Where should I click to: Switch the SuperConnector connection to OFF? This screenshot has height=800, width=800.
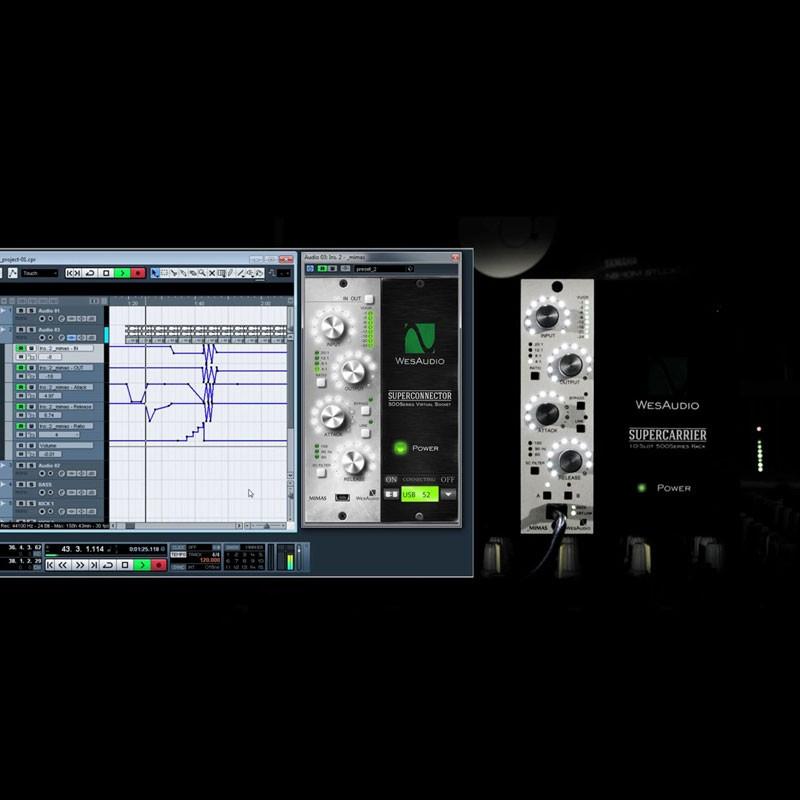click(447, 479)
